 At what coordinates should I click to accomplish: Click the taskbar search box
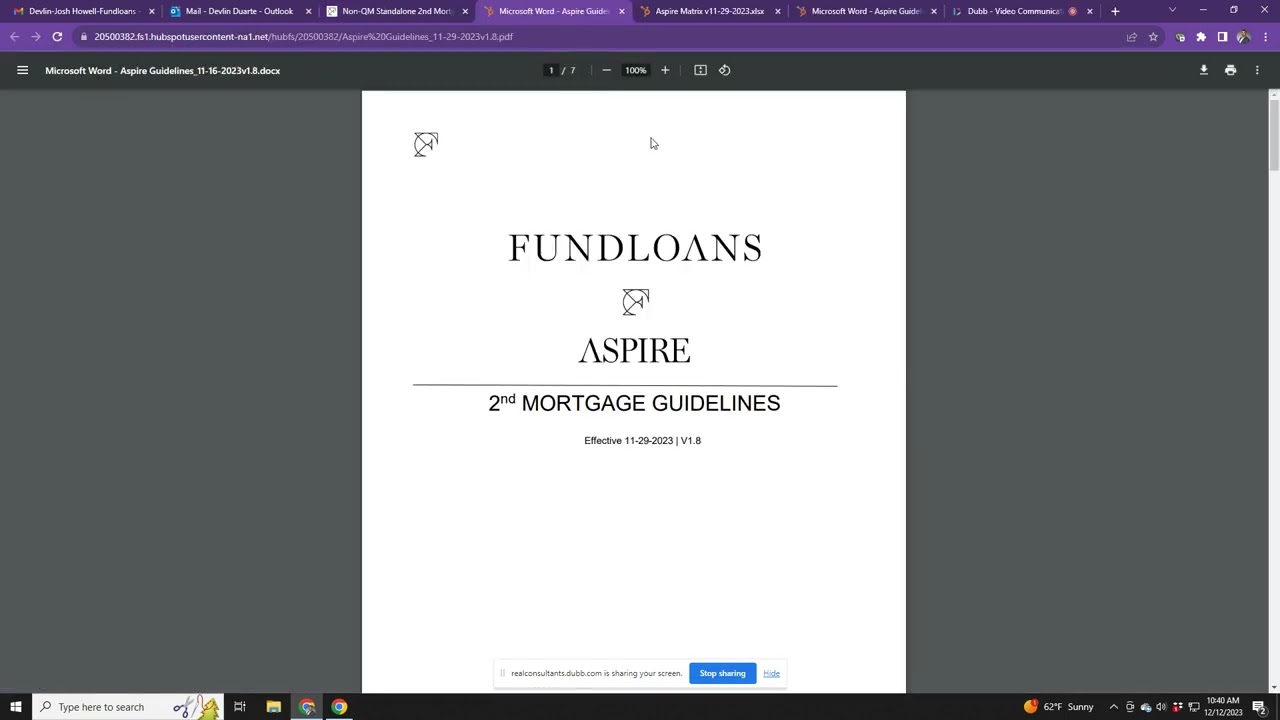pyautogui.click(x=128, y=707)
